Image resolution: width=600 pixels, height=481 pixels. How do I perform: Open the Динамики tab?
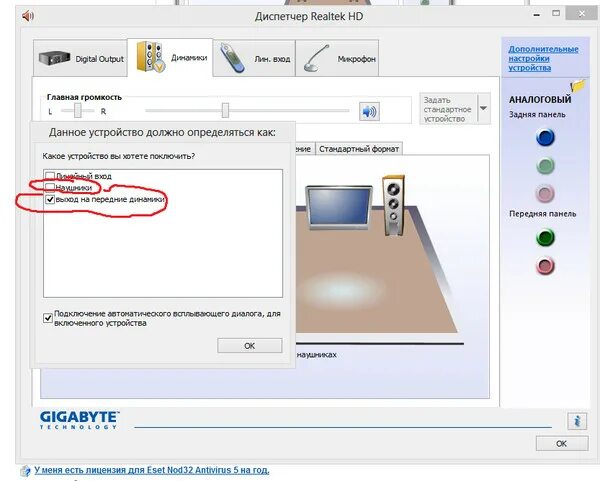coord(170,58)
